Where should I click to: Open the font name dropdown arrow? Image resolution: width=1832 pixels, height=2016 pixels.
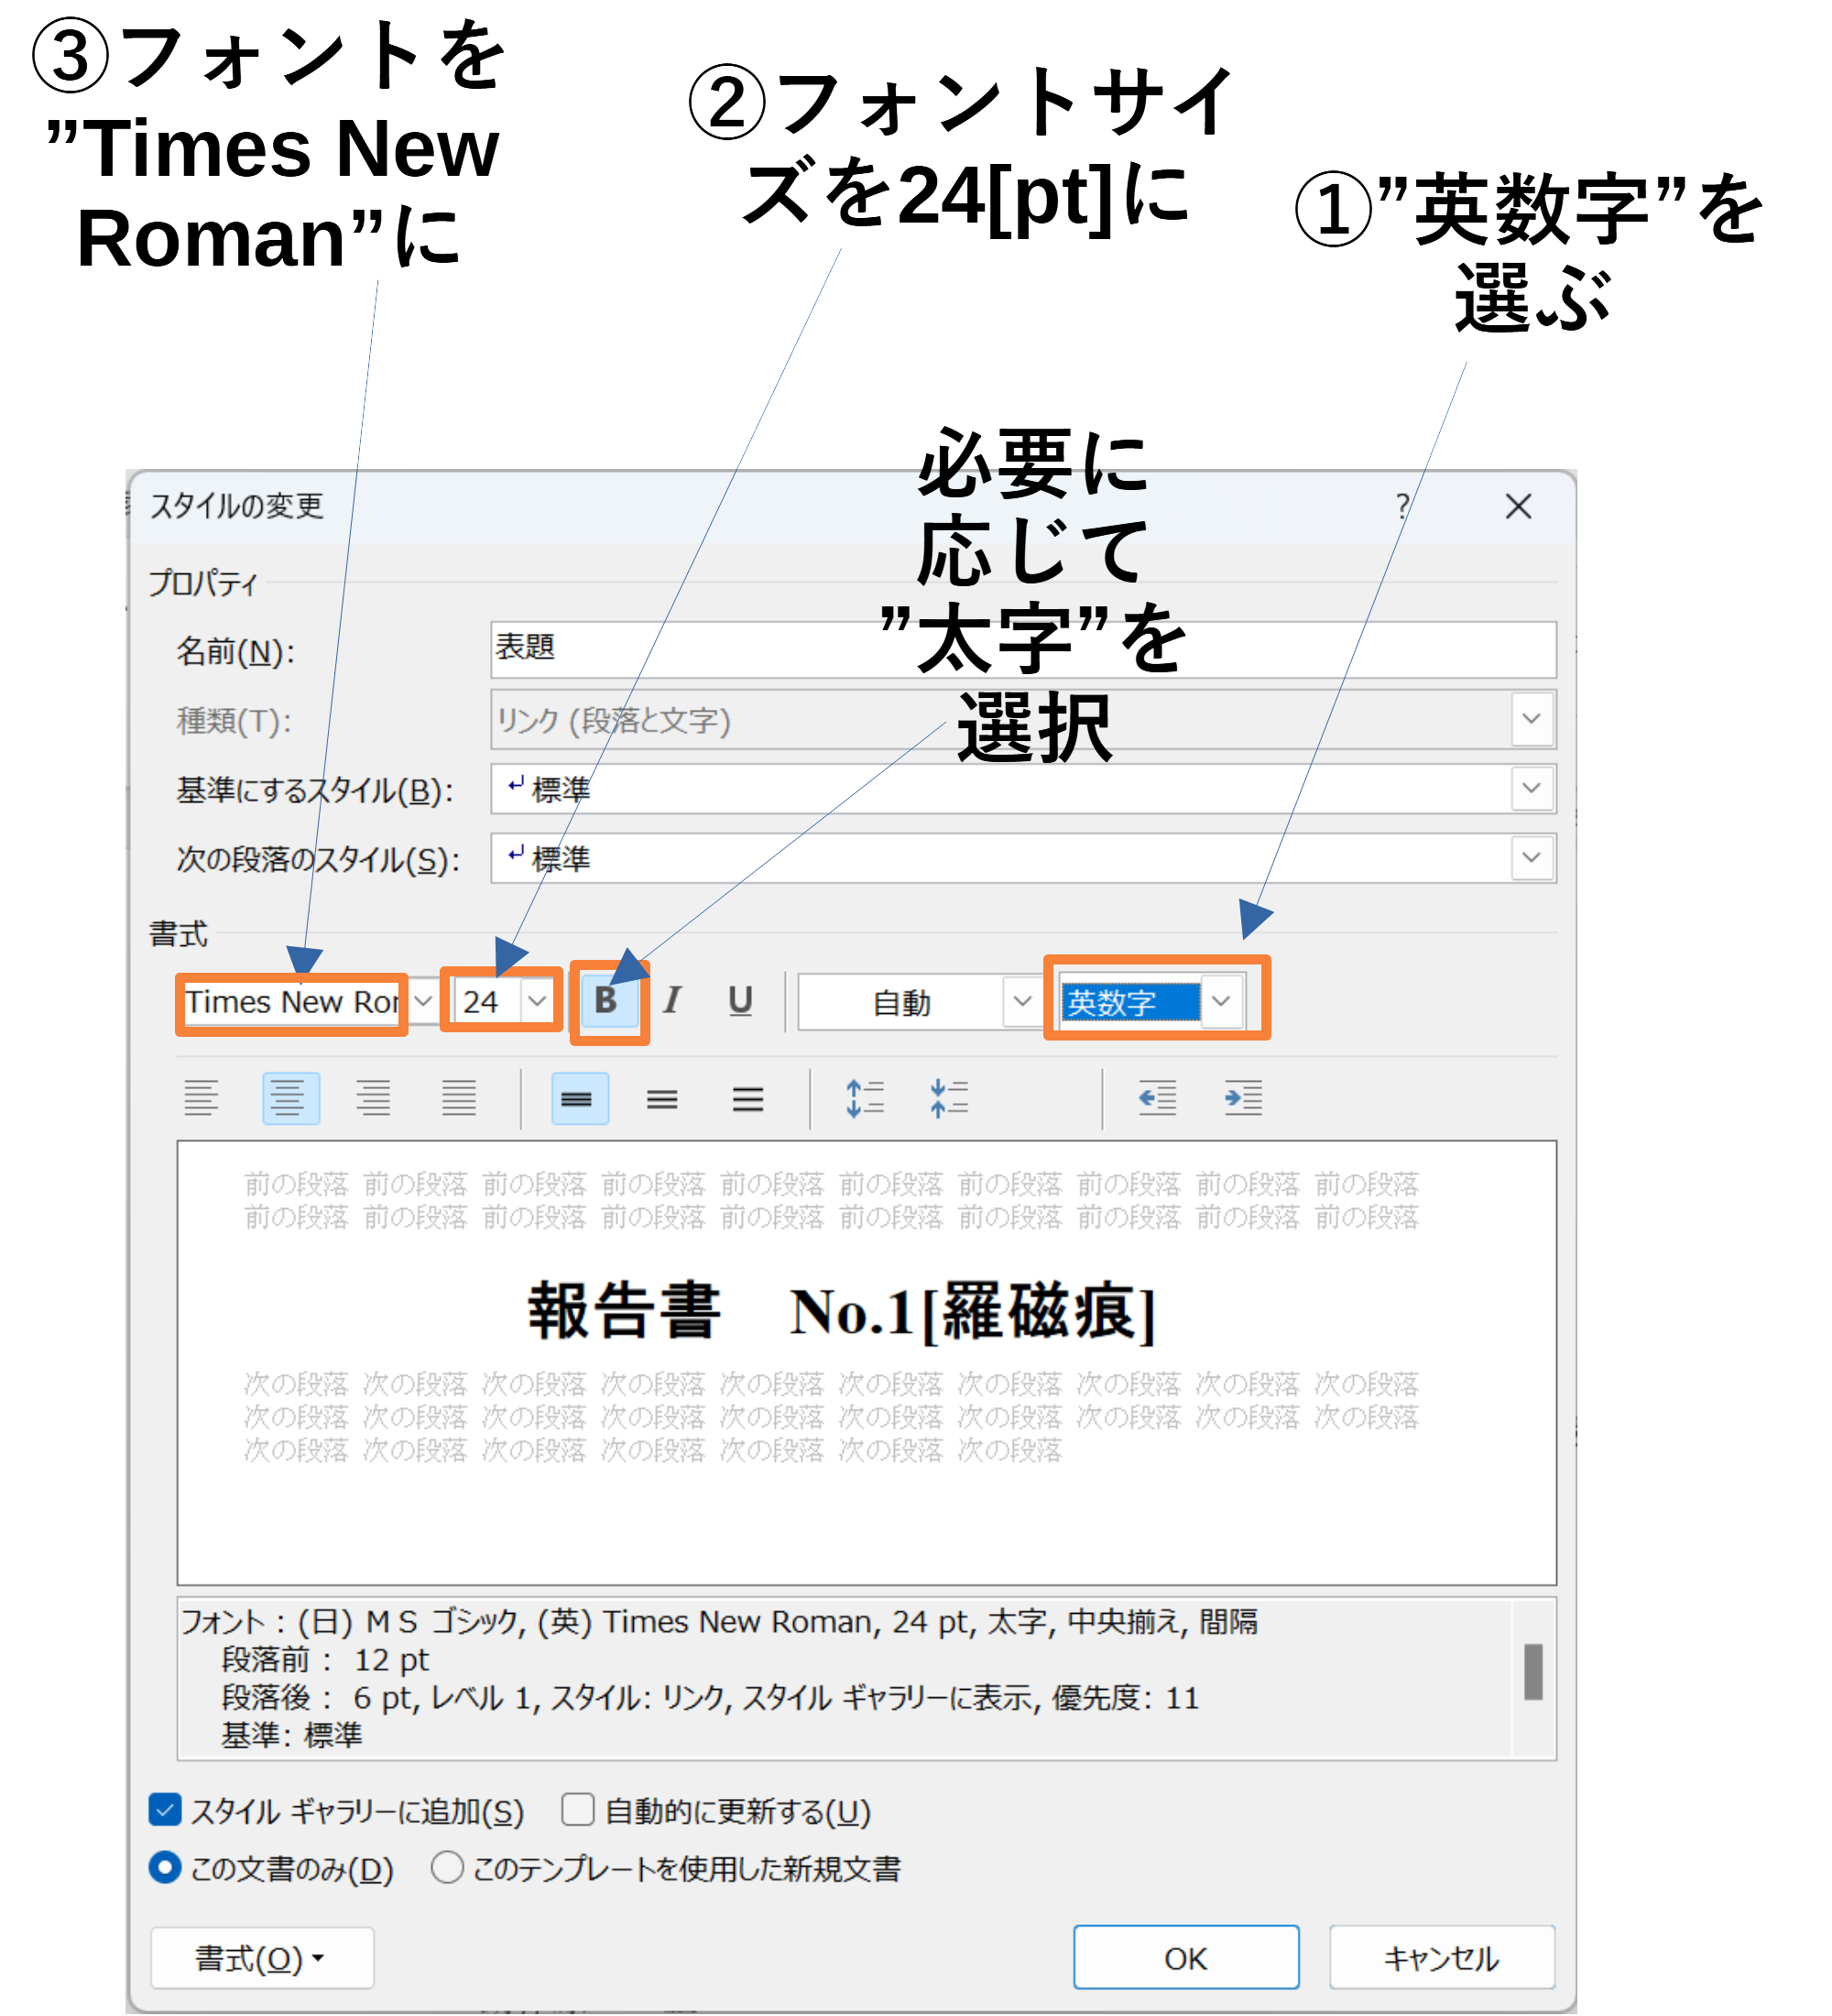coord(424,1001)
